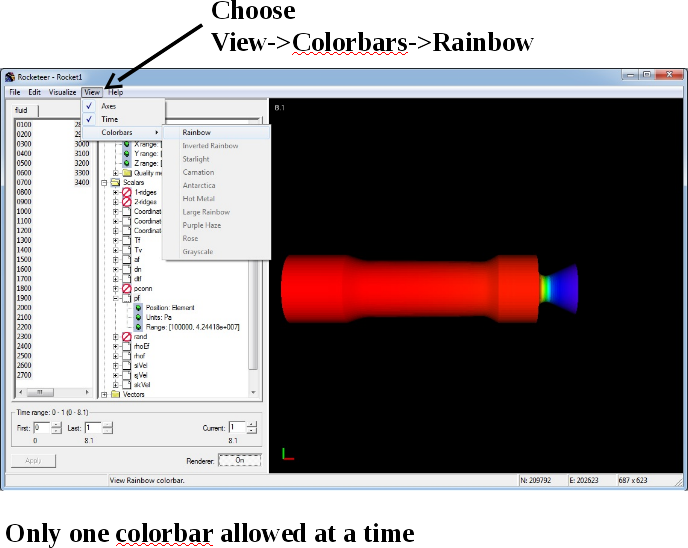Select timestep 2700 in the list
Viewport: 688px width, 548px height.
24,375
